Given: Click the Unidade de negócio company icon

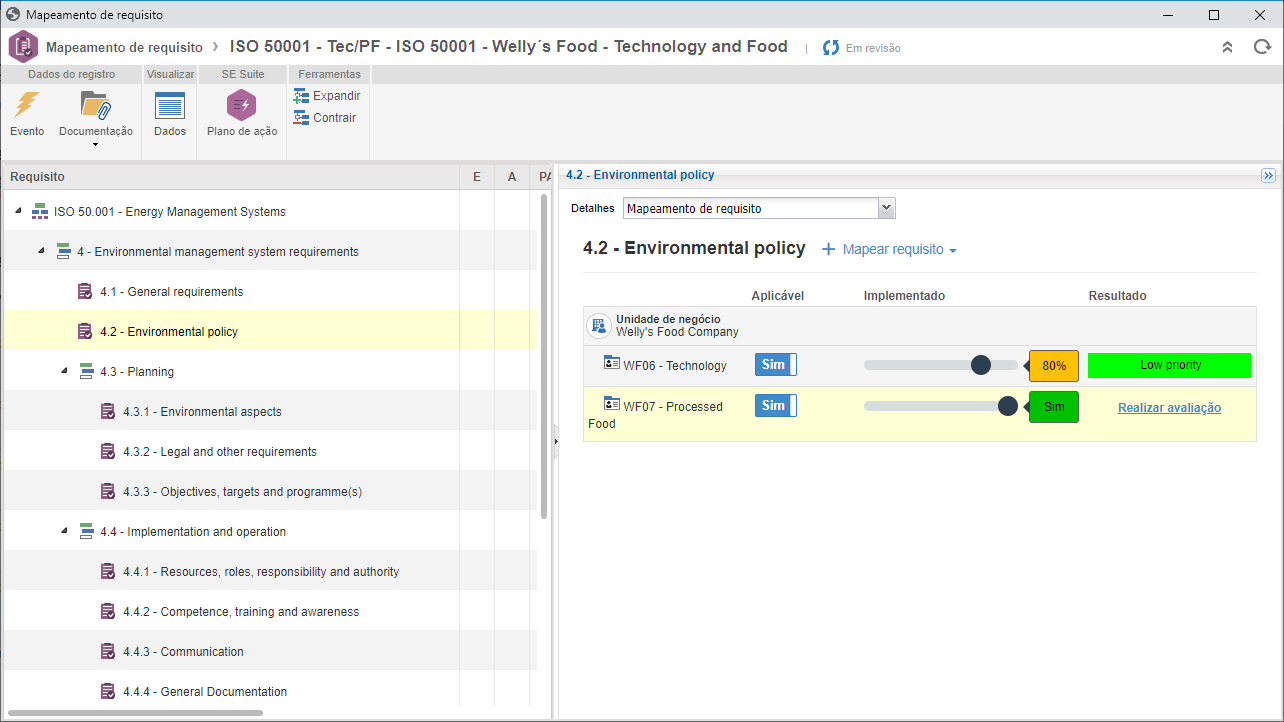Looking at the screenshot, I should point(598,325).
